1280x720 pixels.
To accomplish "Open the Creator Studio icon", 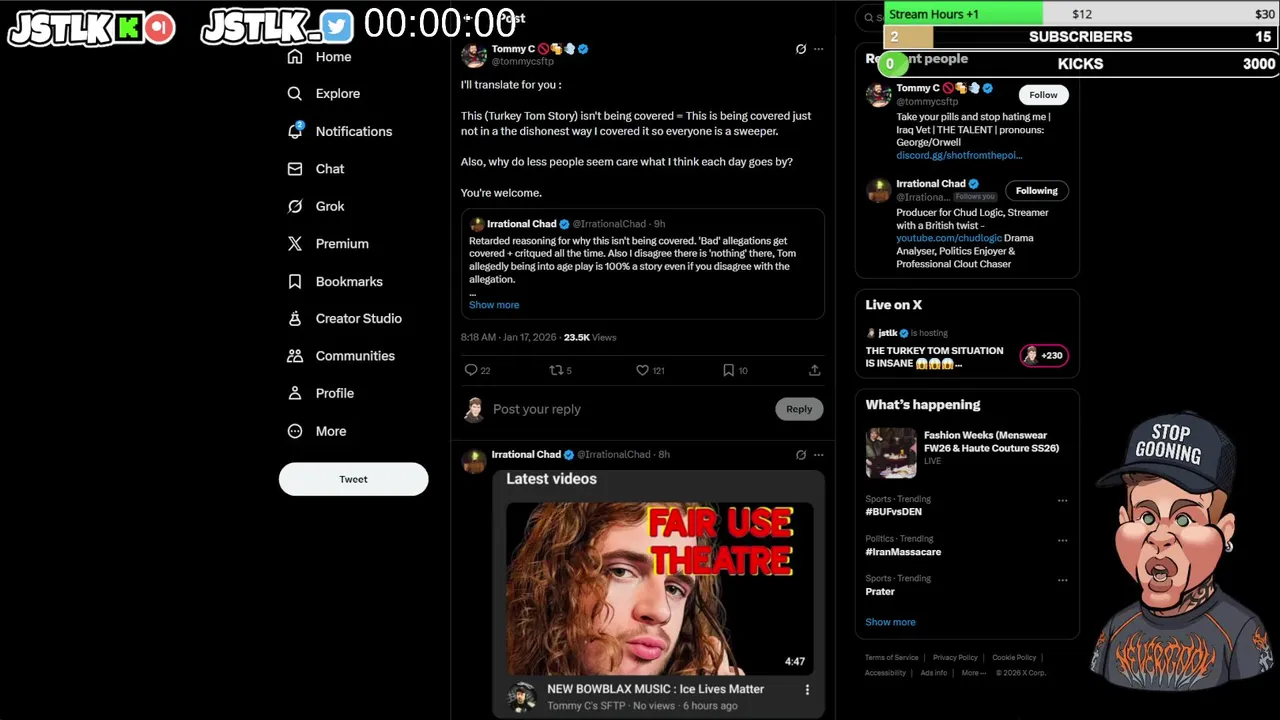I will (295, 318).
